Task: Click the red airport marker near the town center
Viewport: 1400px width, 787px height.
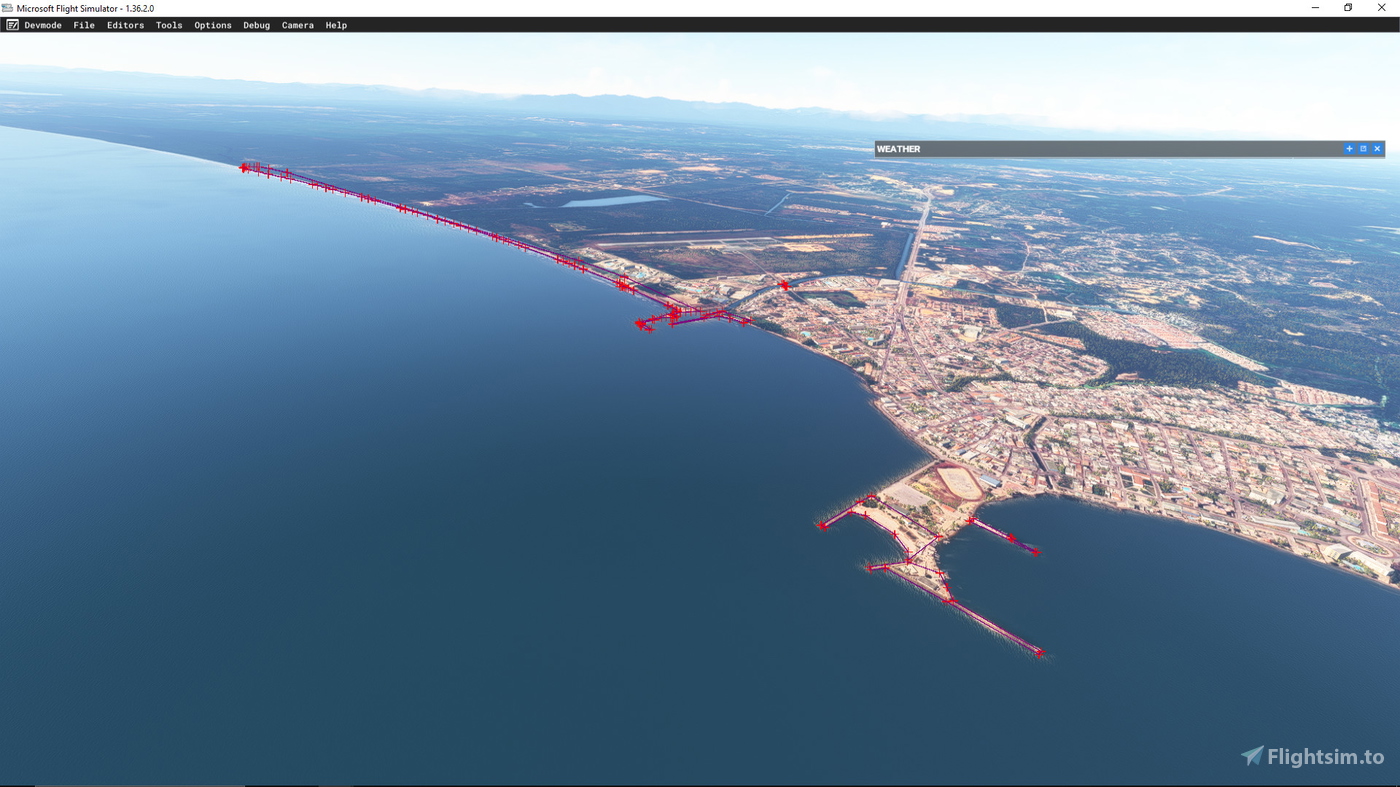Action: click(x=783, y=283)
